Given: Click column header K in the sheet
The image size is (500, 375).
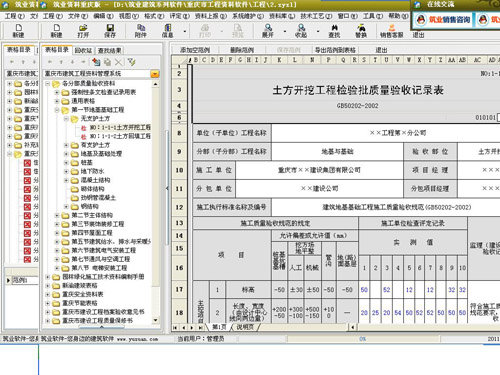Looking at the screenshot, I should (279, 60).
